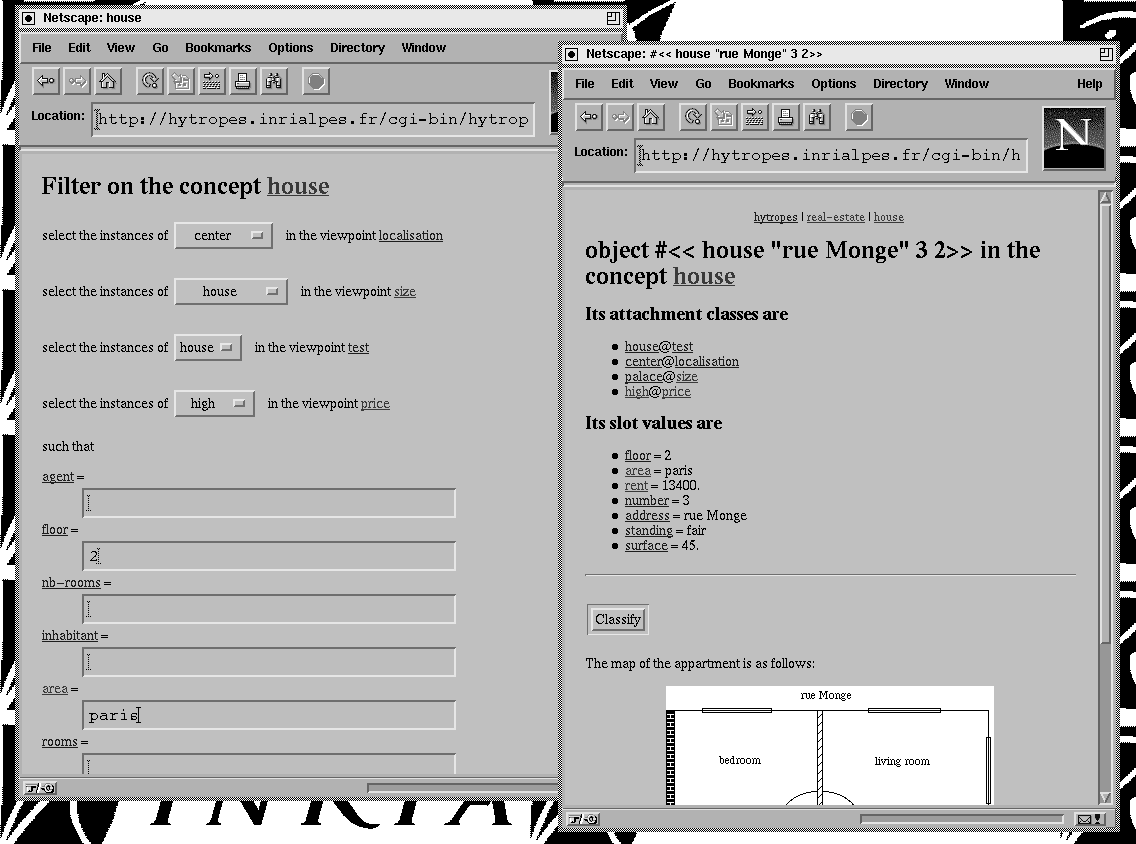Open the test viewpoint 'house' dropdown
The width and height of the screenshot is (1136, 844).
(208, 348)
